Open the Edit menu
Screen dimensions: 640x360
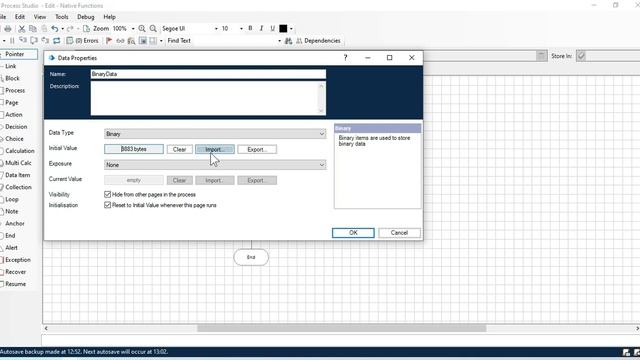[x=20, y=17]
